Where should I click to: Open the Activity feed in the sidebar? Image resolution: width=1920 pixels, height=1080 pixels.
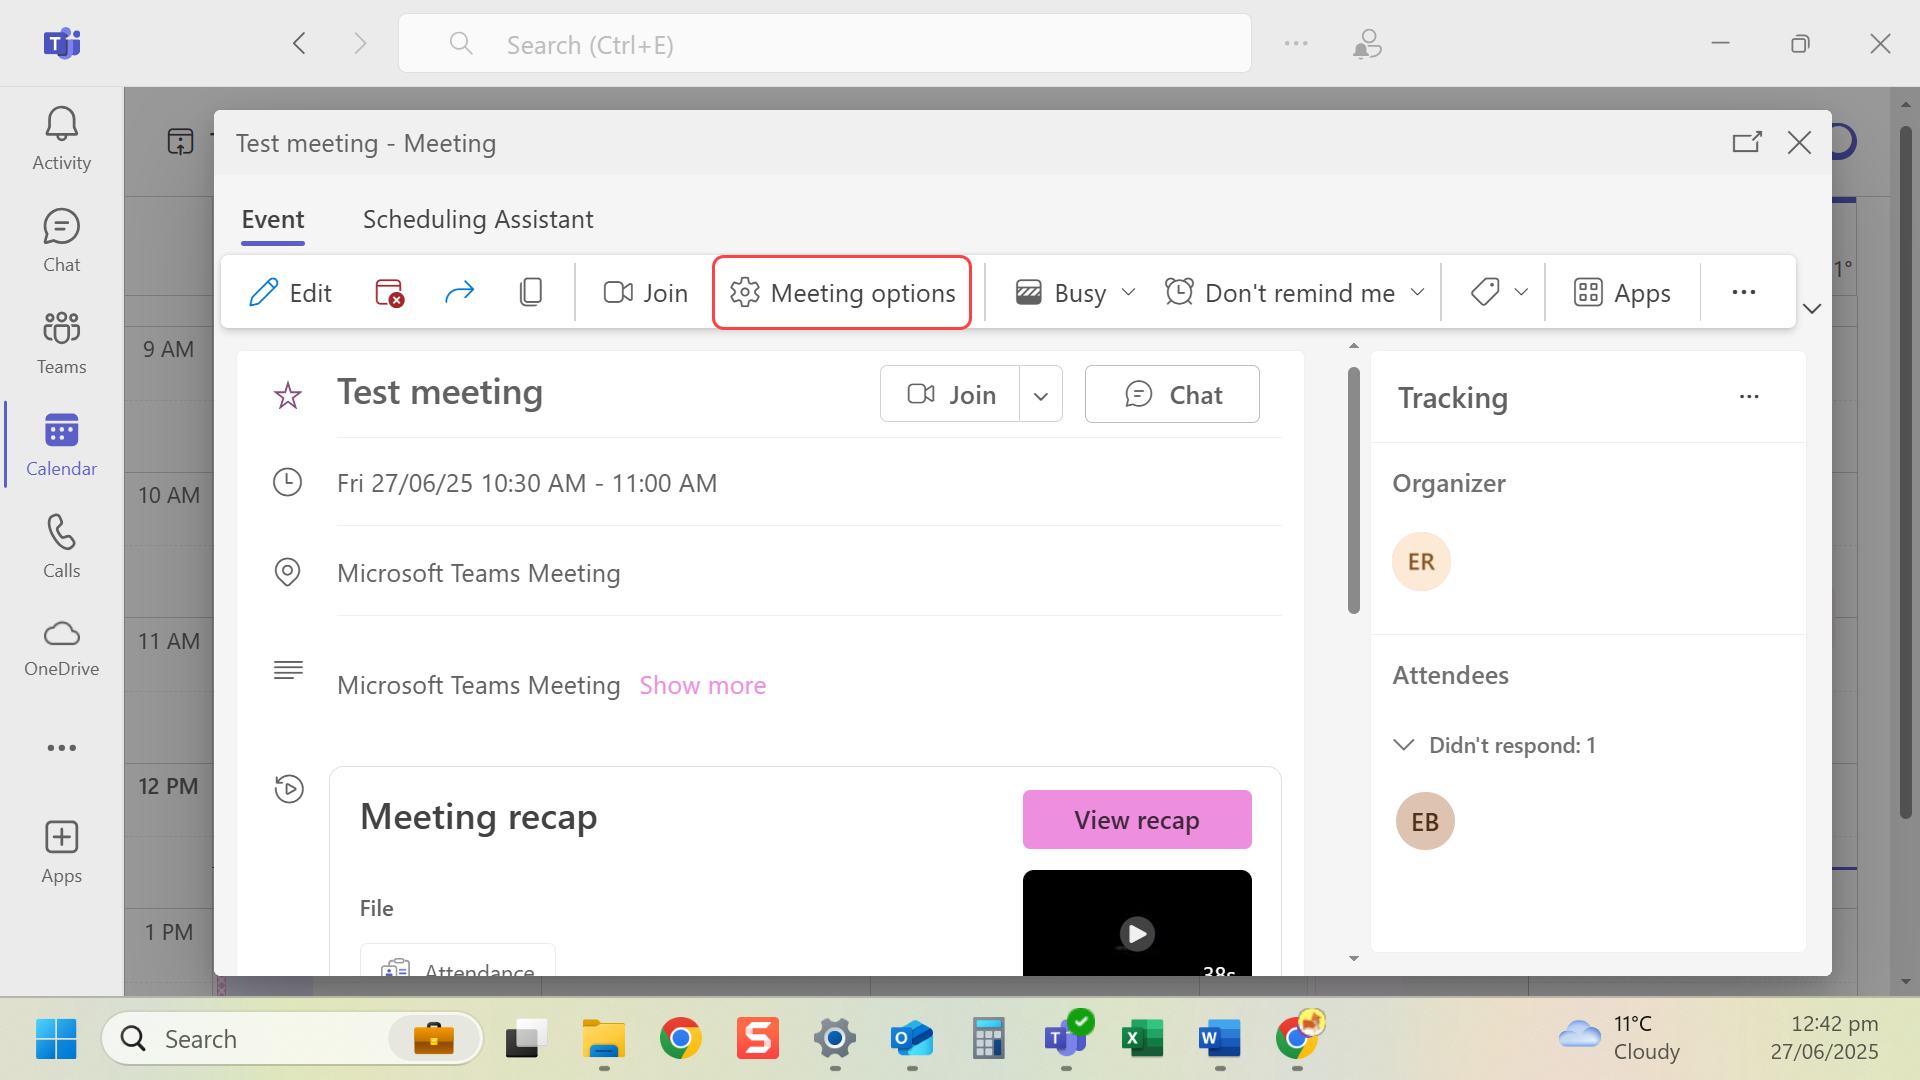click(x=61, y=139)
